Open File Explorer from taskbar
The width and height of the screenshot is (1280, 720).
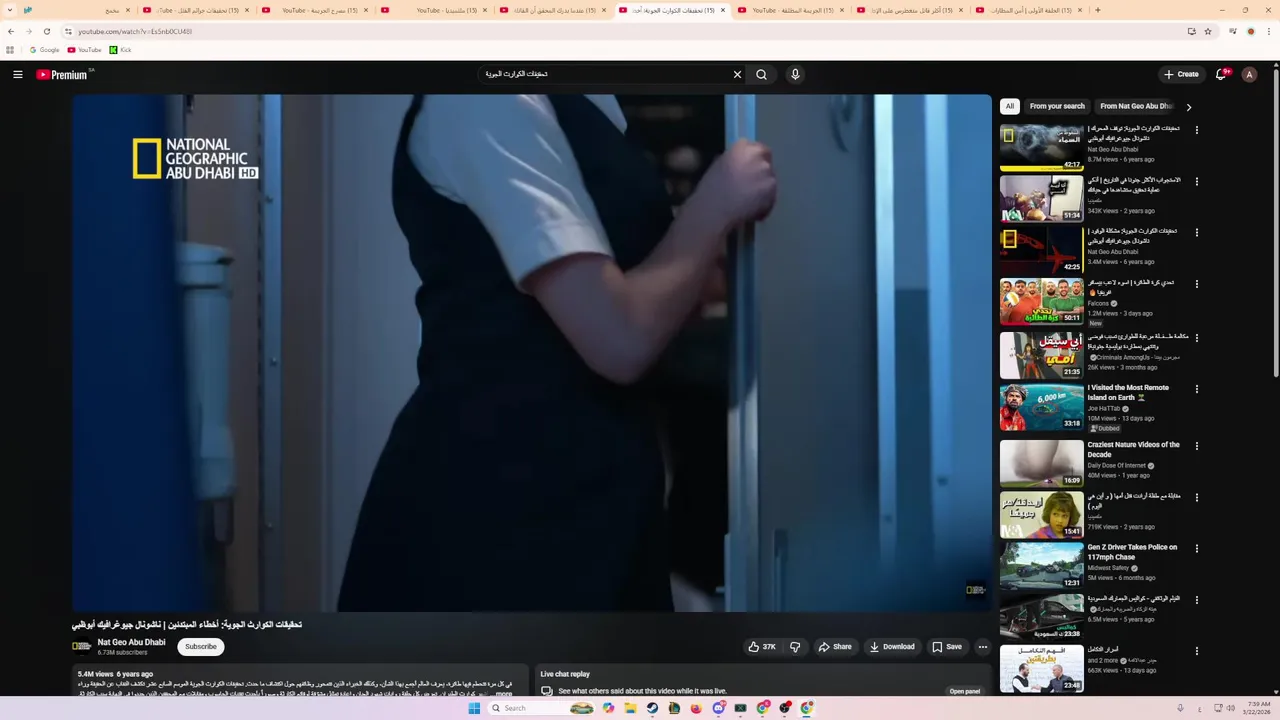630,708
